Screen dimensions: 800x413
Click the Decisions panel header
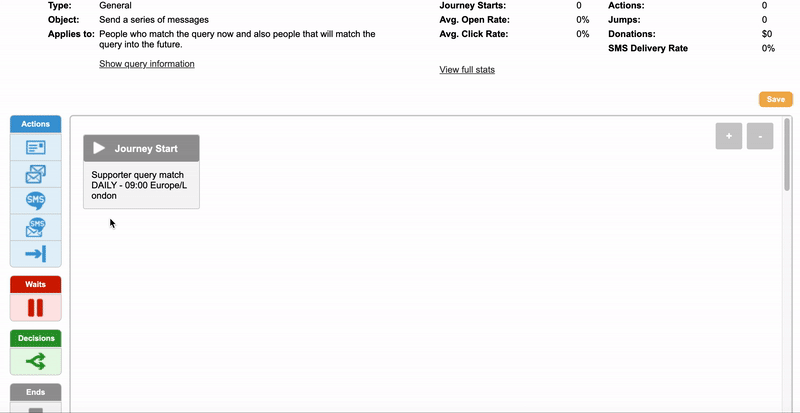[35, 338]
